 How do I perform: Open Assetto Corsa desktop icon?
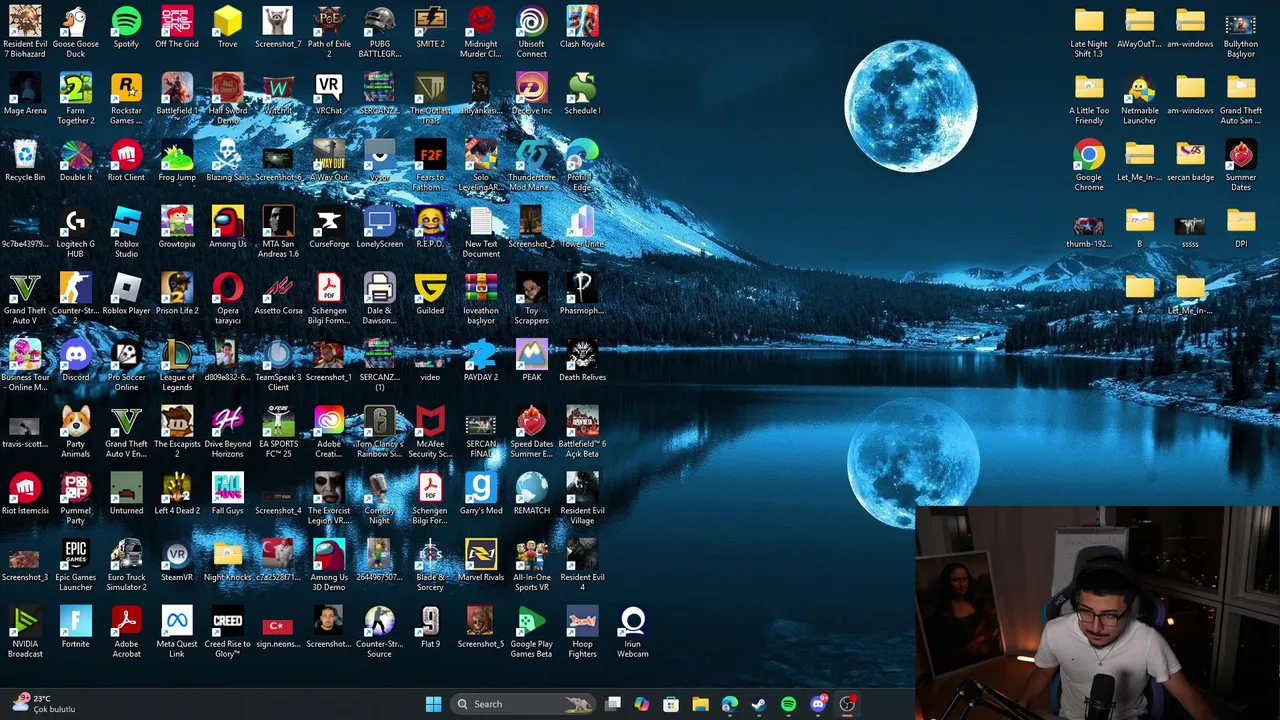[x=278, y=295]
